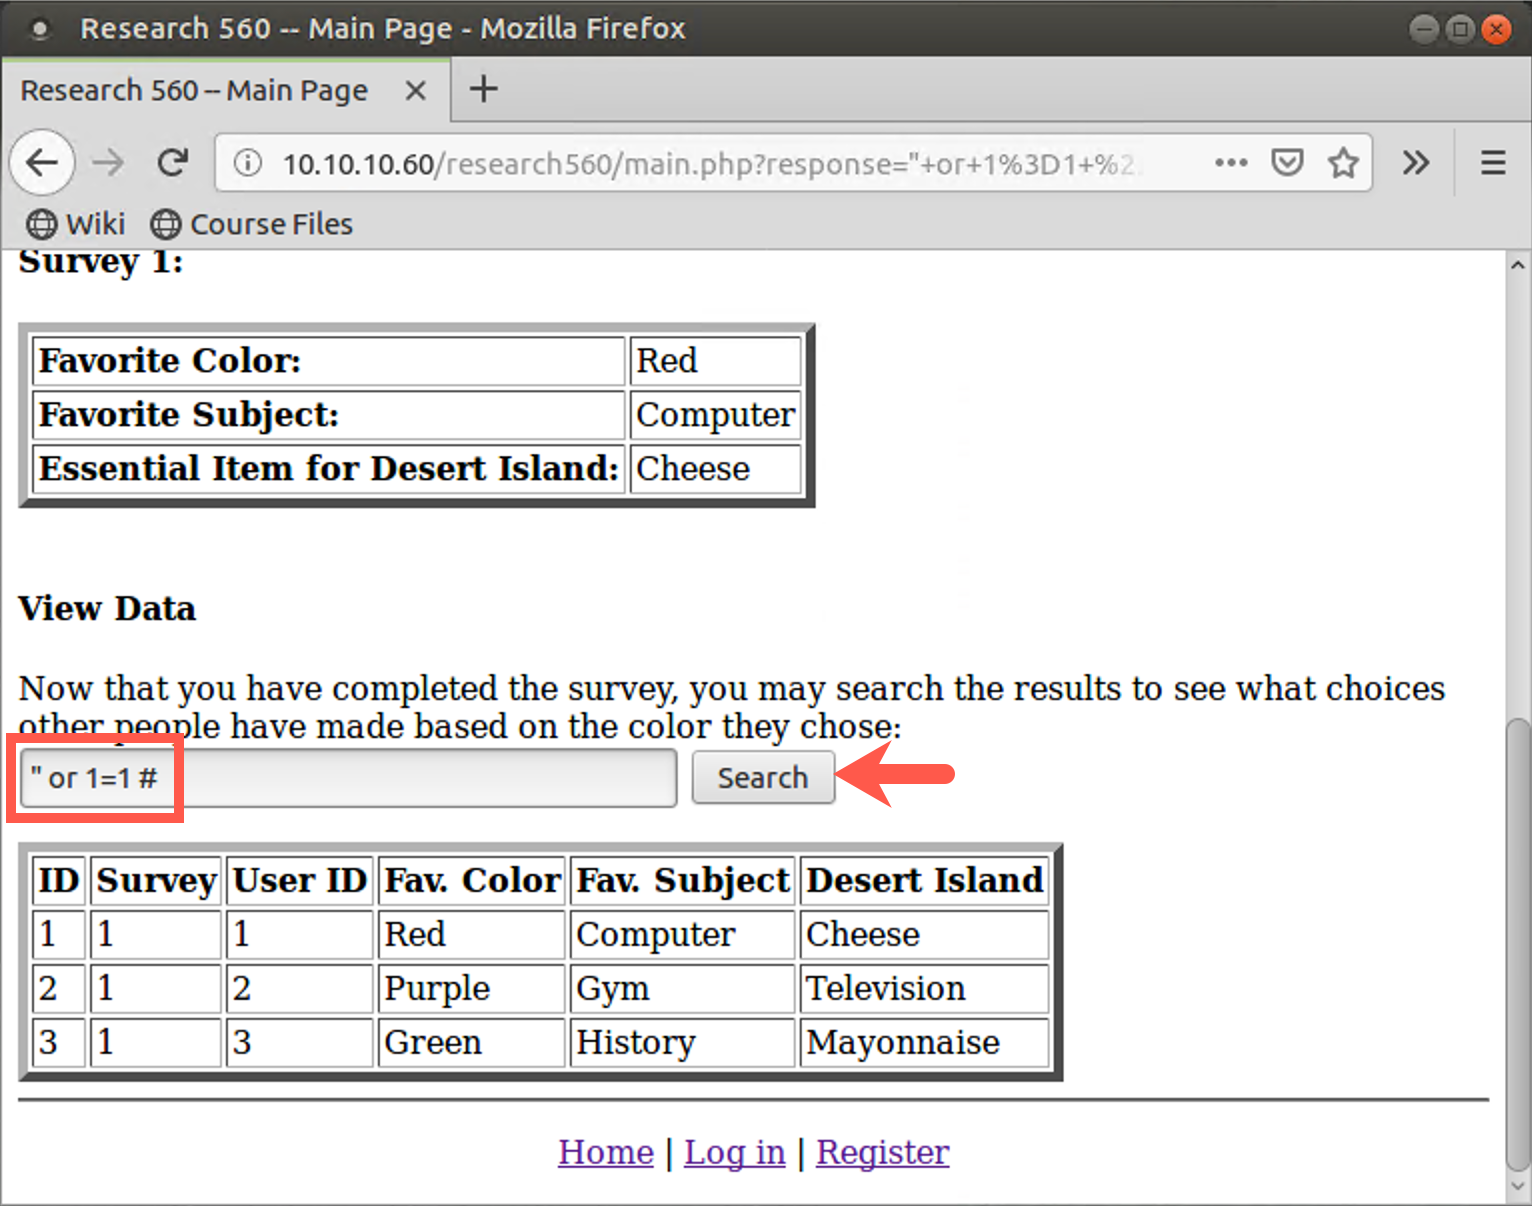Navigate forward using the forward arrow
Viewport: 1532px width, 1206px height.
click(107, 162)
